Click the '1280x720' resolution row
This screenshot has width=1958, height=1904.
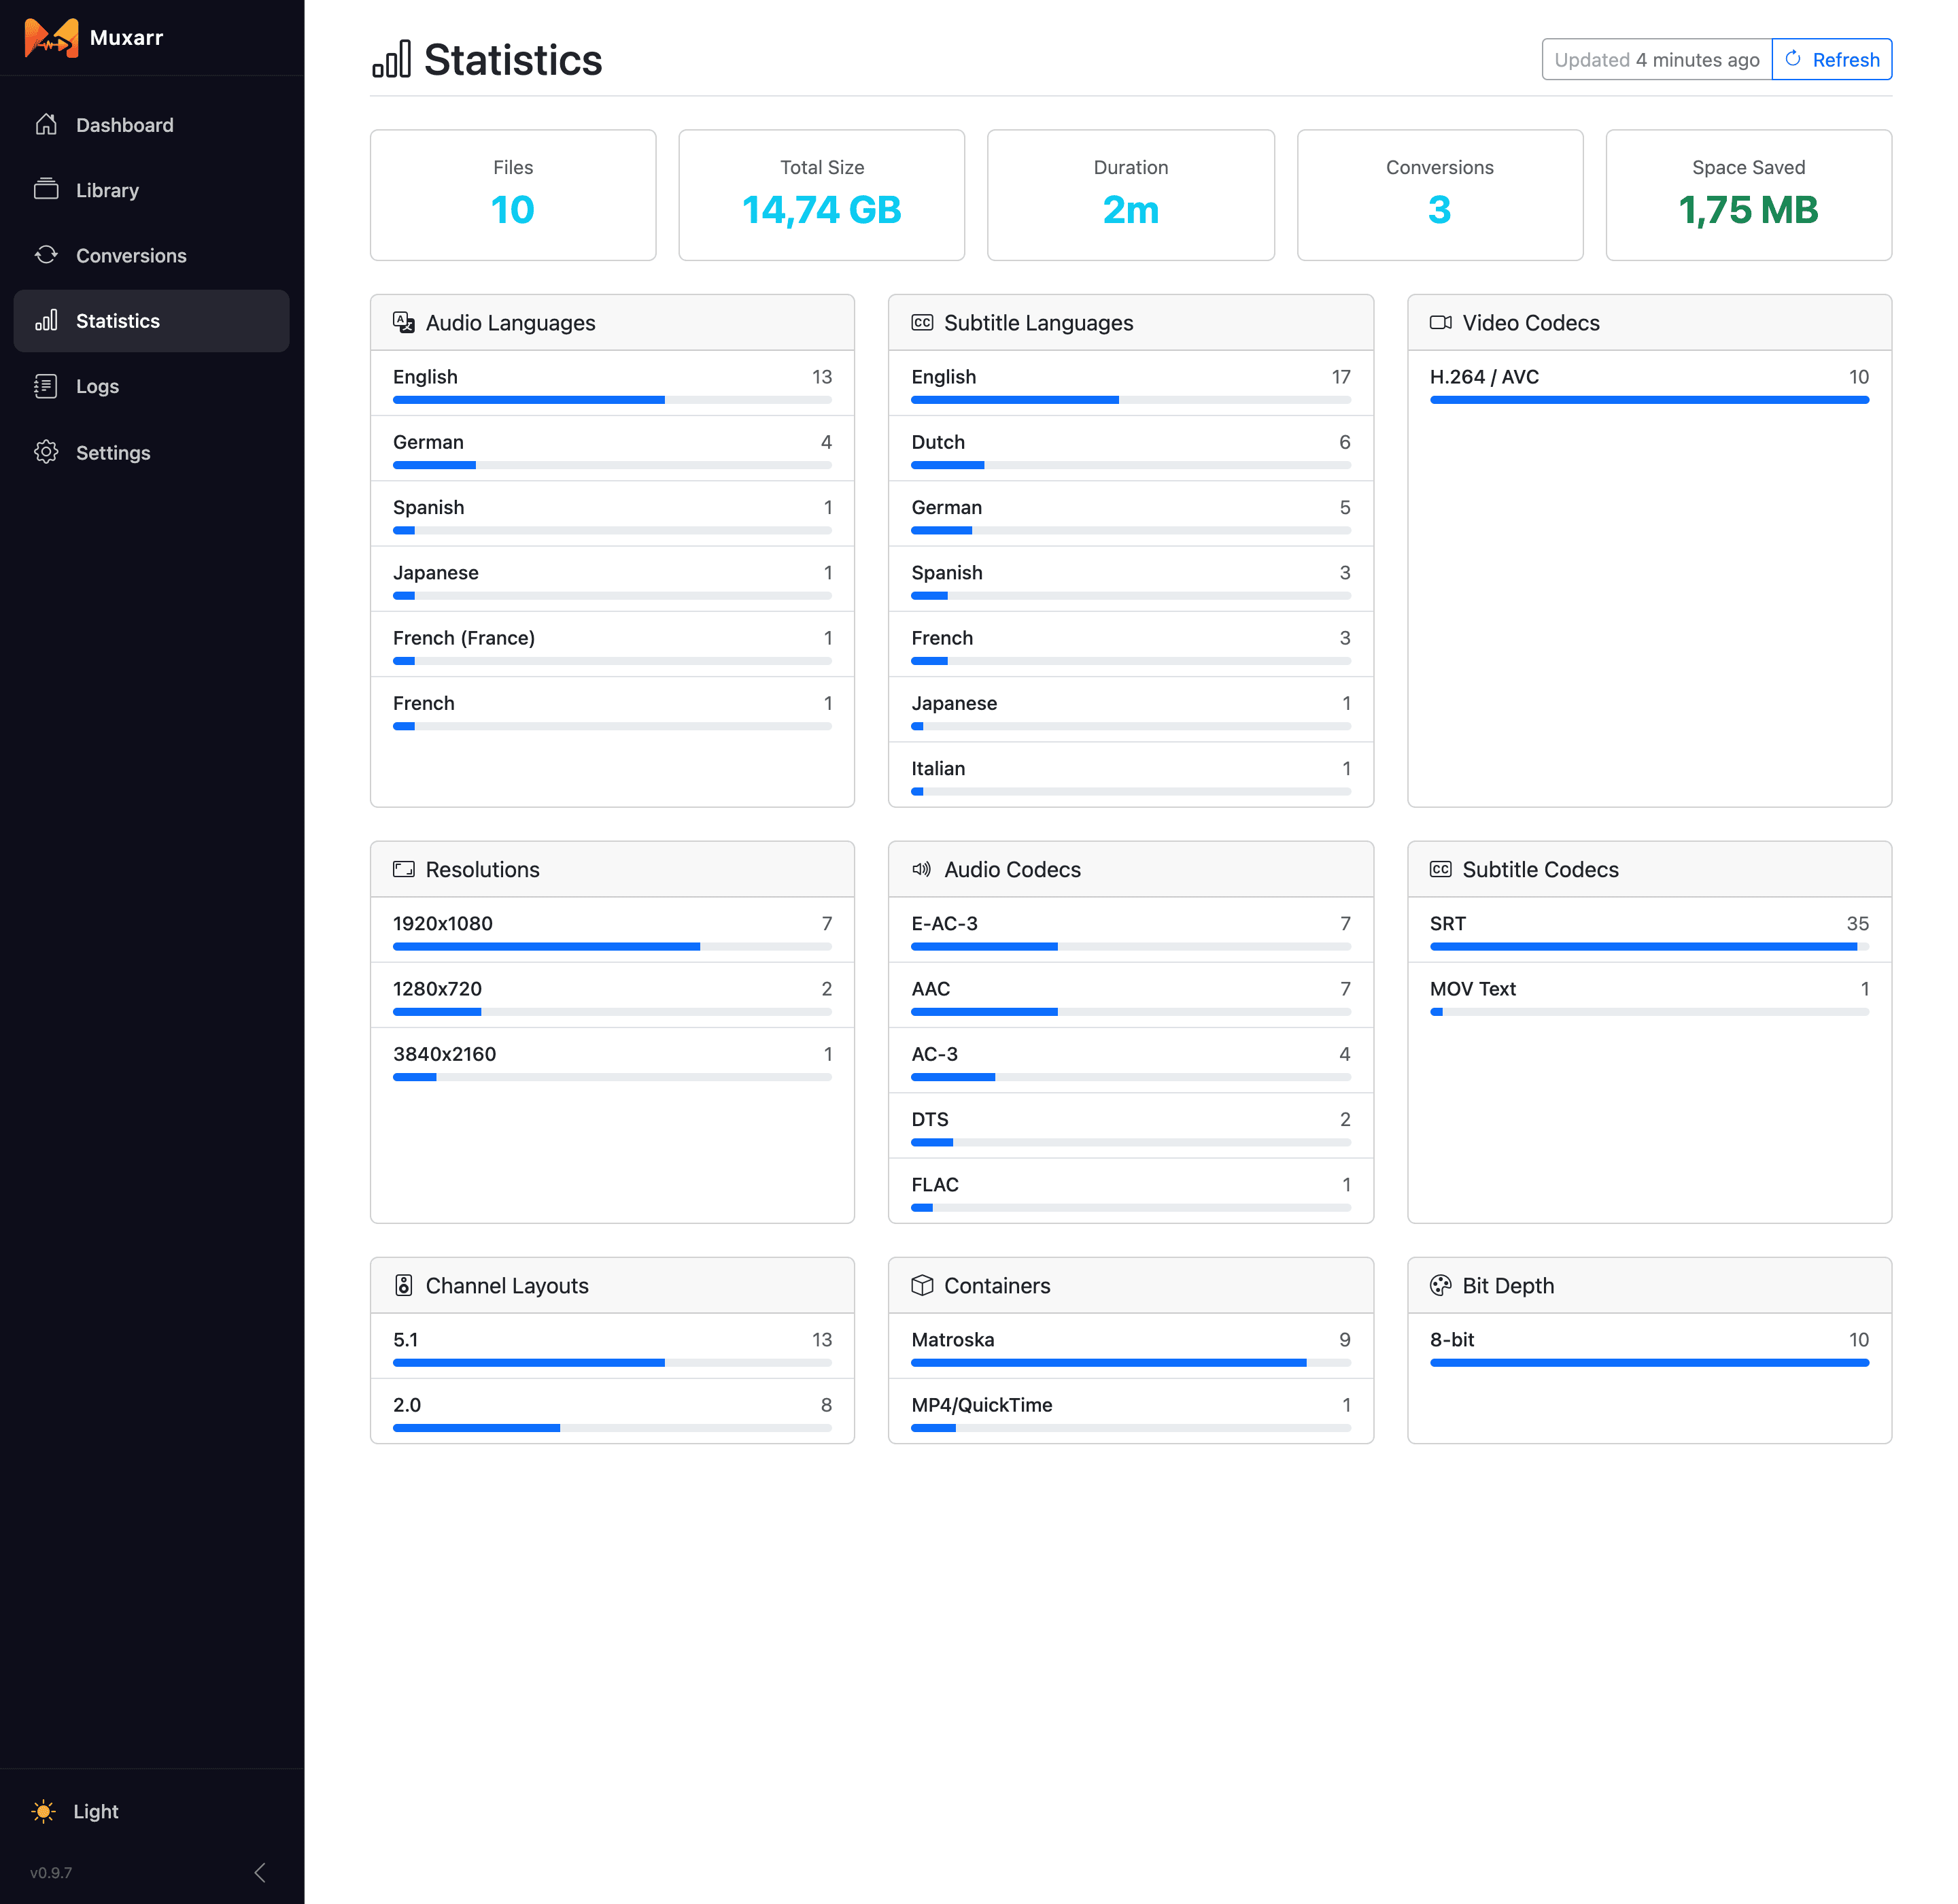pyautogui.click(x=612, y=995)
